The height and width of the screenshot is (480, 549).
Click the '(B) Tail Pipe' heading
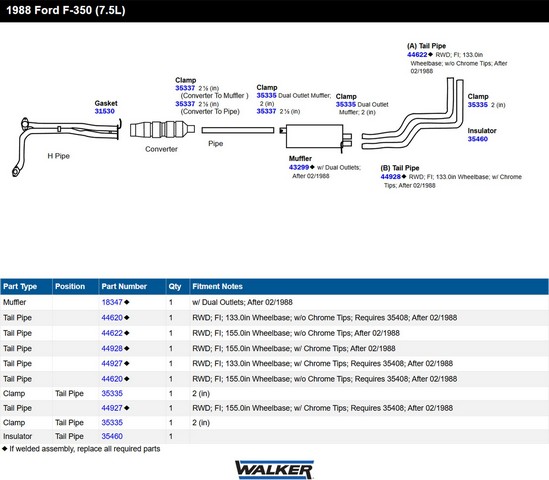pyautogui.click(x=400, y=168)
